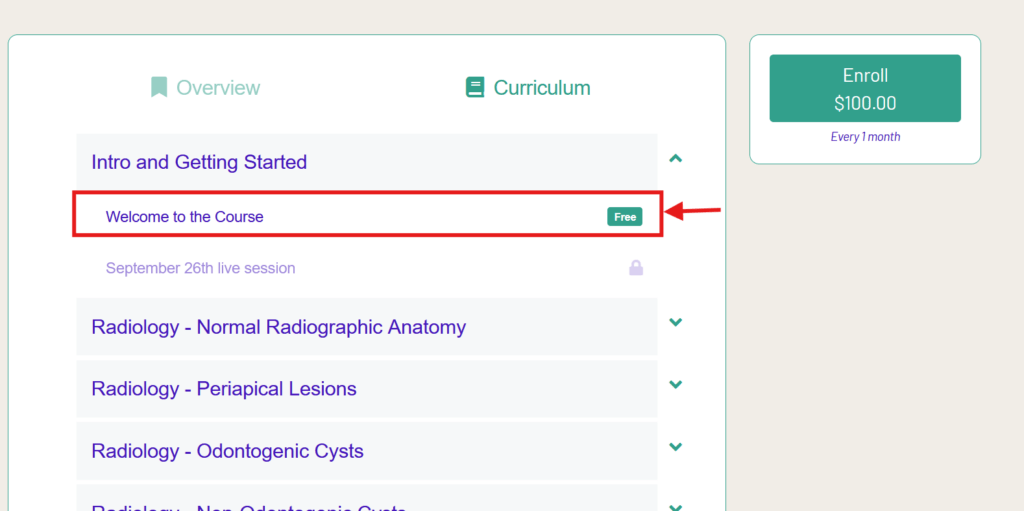Click the Intro and Getting Started heading
This screenshot has width=1024, height=511.
point(199,162)
